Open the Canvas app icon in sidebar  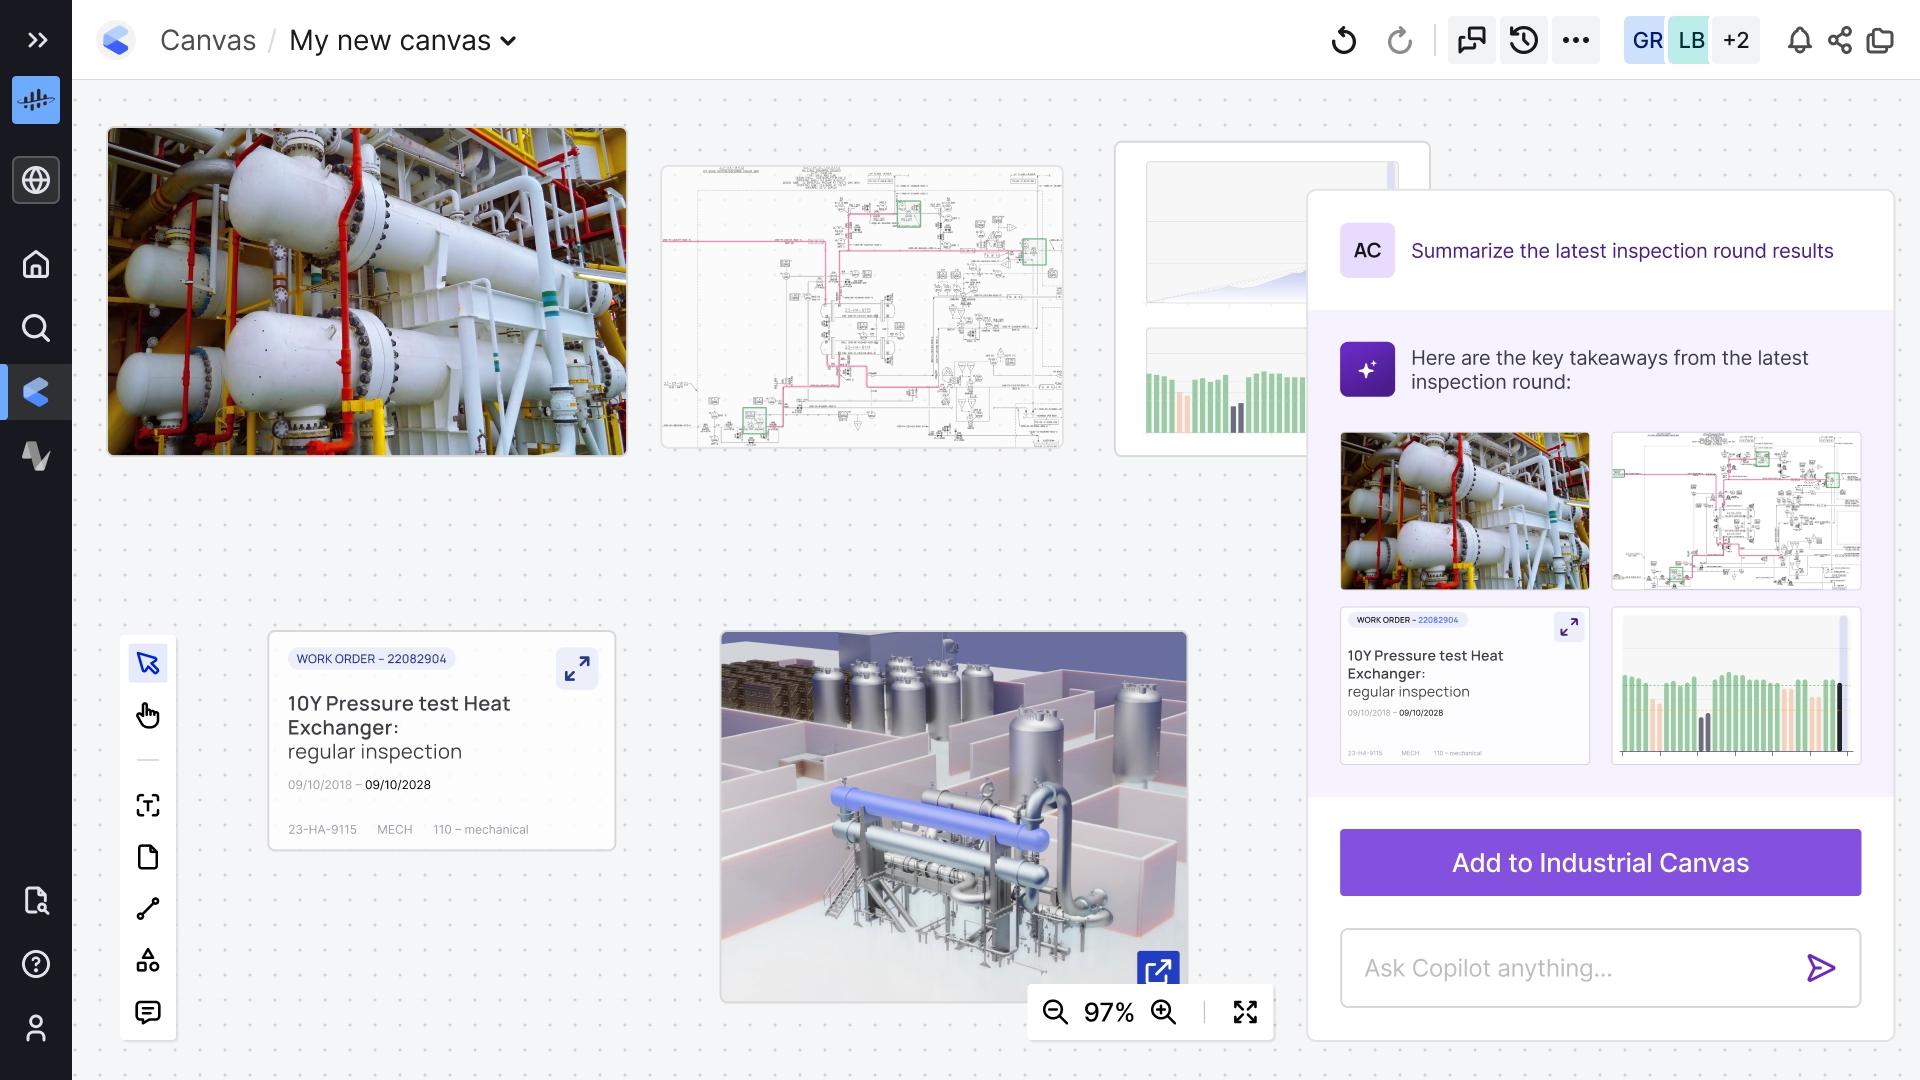click(x=36, y=392)
